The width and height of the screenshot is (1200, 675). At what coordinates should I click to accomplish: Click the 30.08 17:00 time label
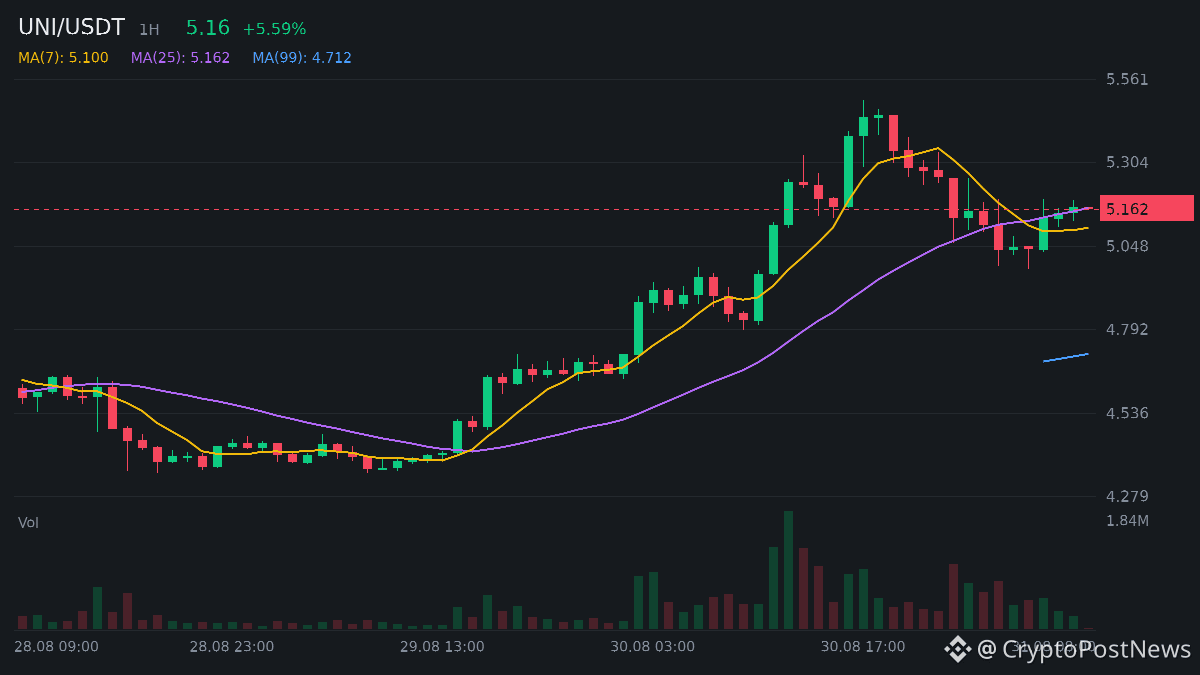[x=863, y=646]
